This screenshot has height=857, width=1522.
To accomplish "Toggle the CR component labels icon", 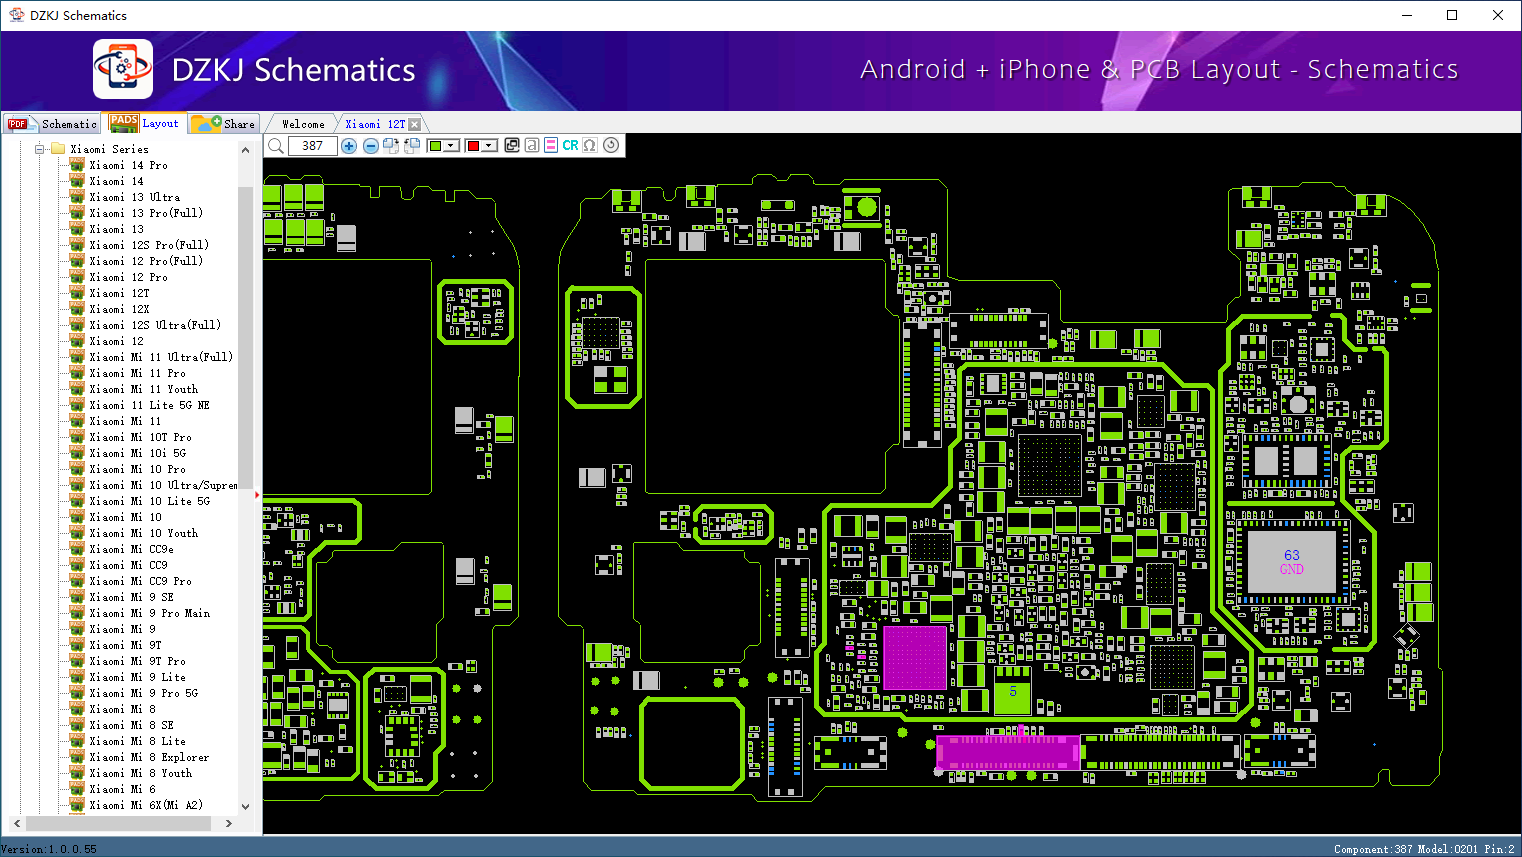I will [570, 145].
